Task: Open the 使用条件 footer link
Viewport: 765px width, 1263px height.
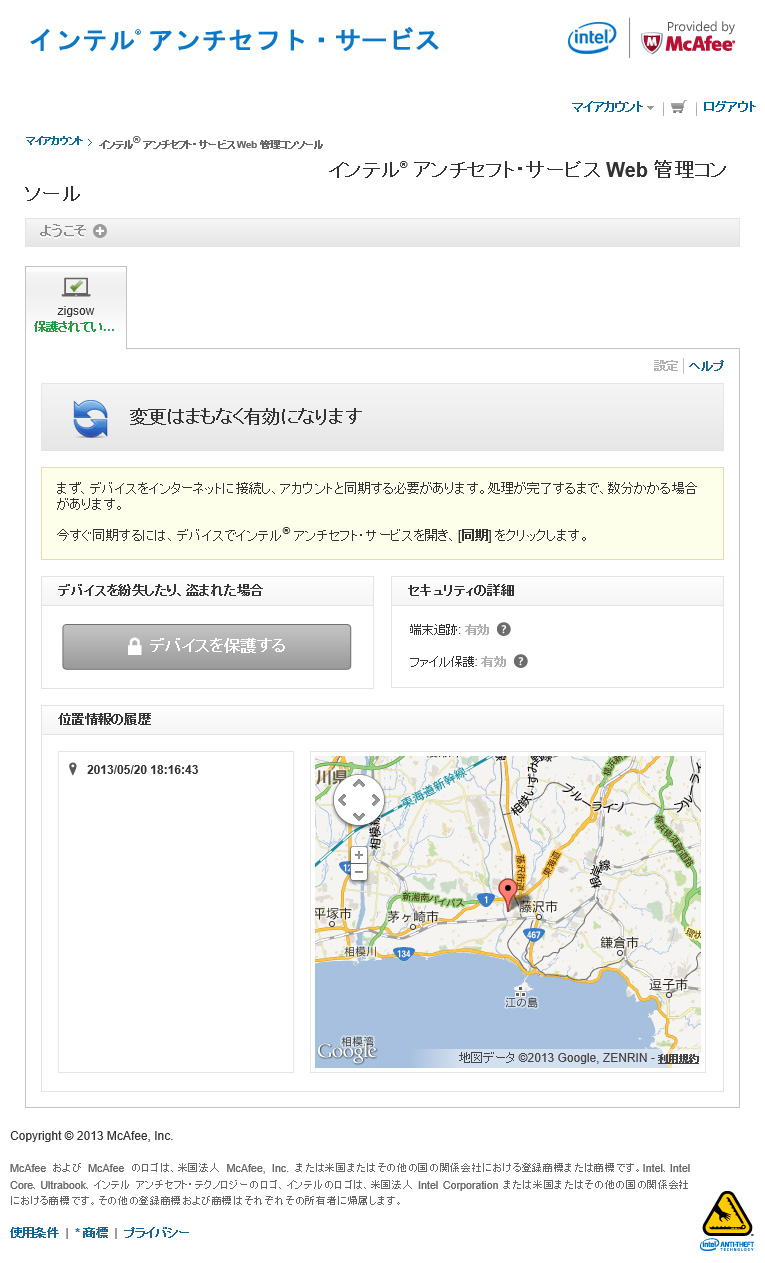Action: (x=34, y=1233)
